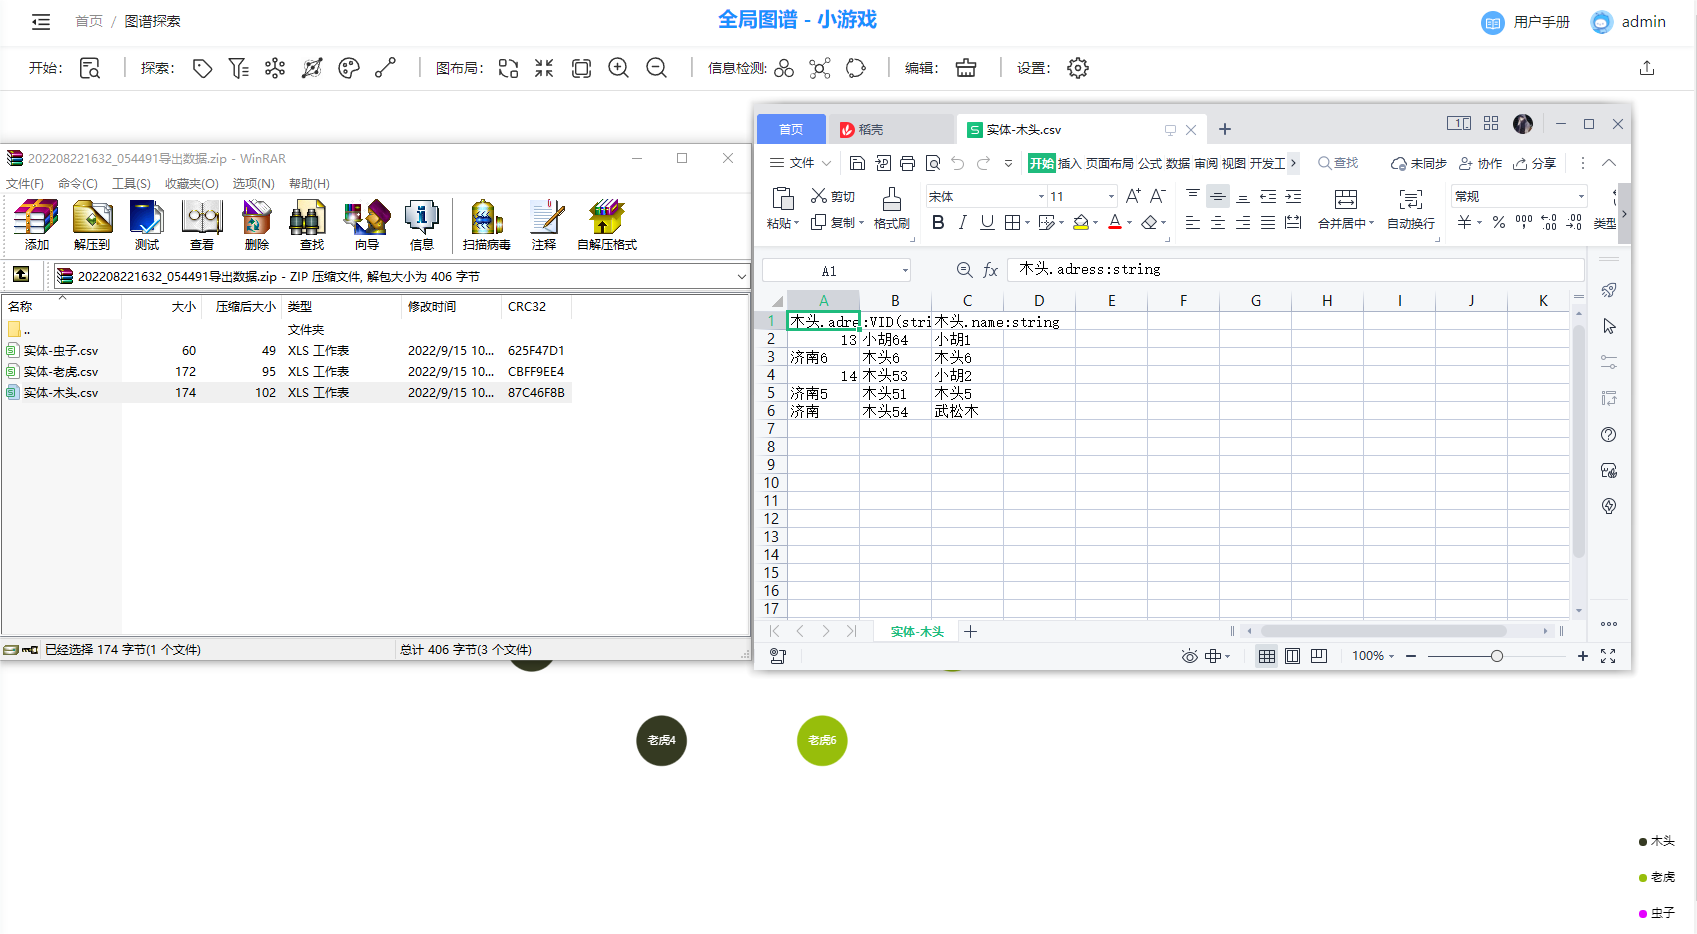
Task: Click the export upload icon at top right
Action: [1647, 68]
